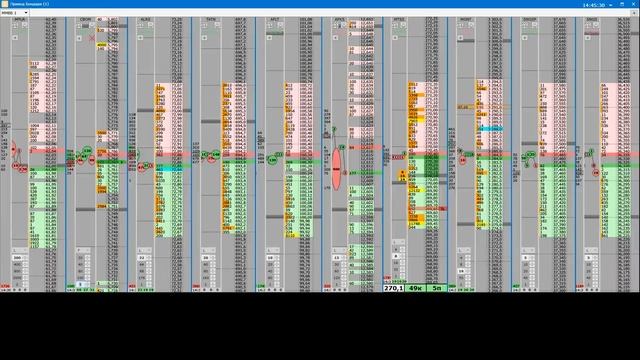Select the TATN ticker header
The width and height of the screenshot is (640, 360).
coord(211,19)
